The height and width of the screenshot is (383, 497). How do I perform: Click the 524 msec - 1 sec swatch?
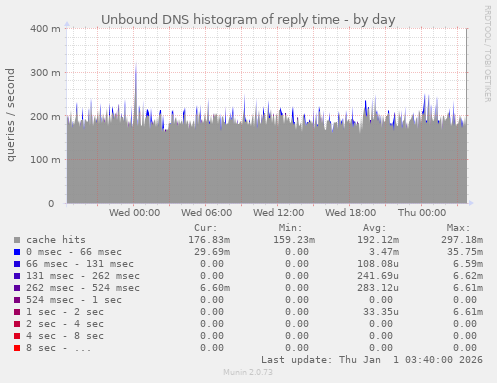coord(17,300)
